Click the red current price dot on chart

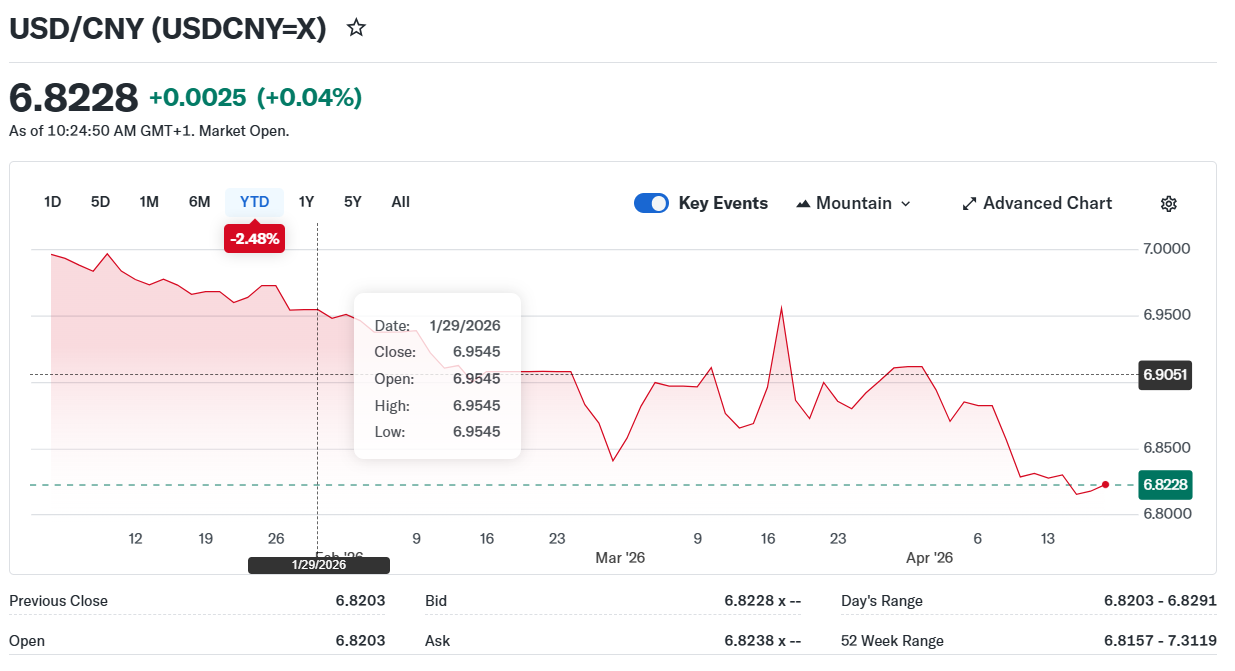(x=1105, y=484)
